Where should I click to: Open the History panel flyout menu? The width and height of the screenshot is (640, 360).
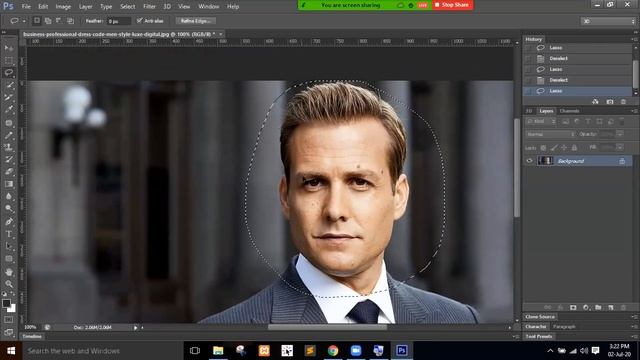click(x=635, y=39)
